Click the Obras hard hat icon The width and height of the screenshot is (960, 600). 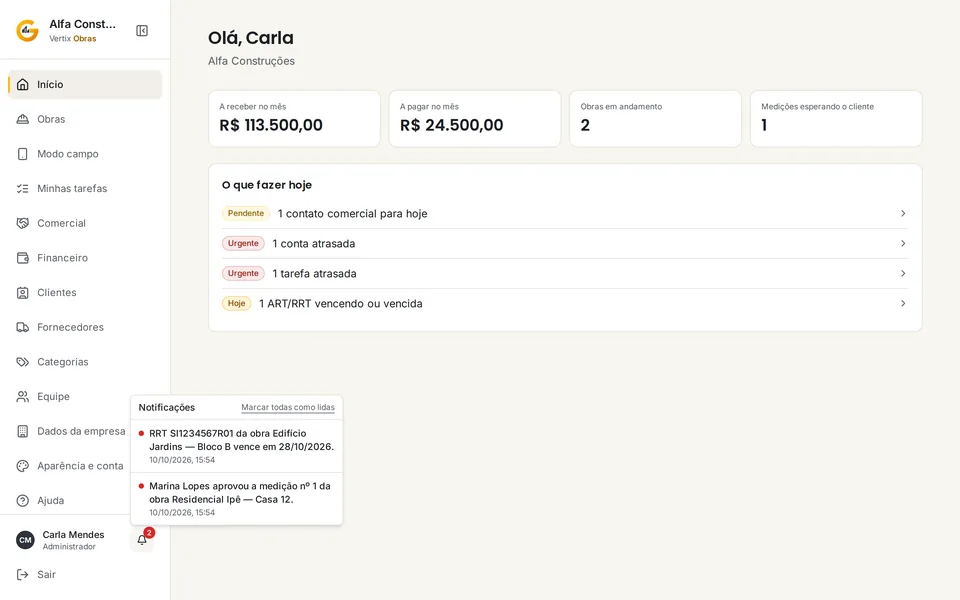click(x=23, y=119)
